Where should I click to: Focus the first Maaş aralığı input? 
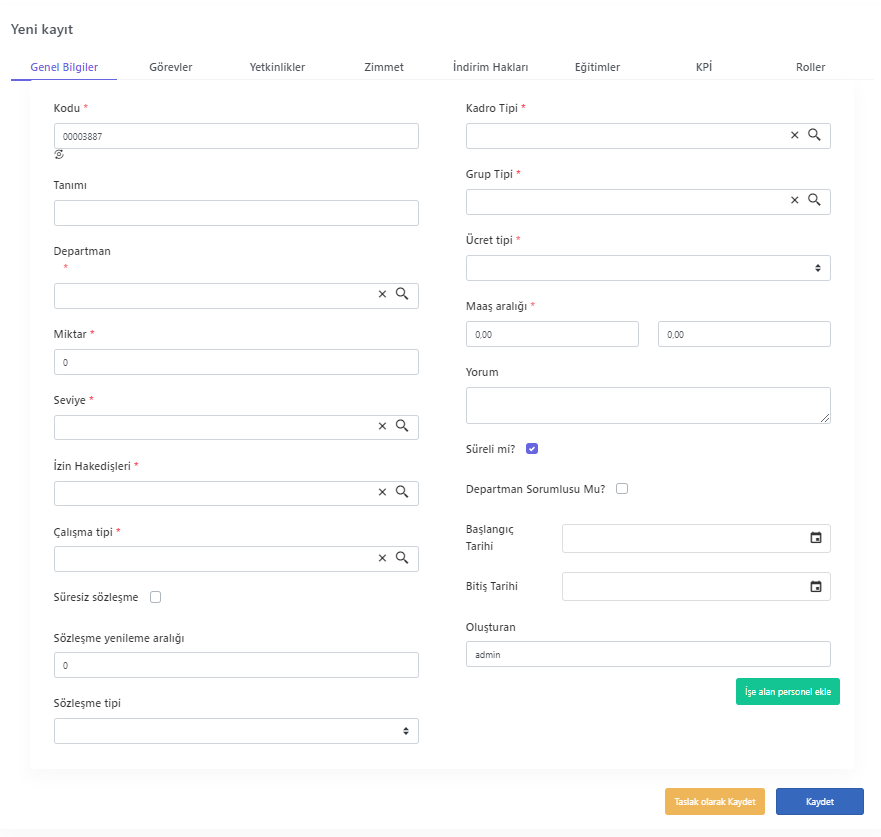[552, 334]
